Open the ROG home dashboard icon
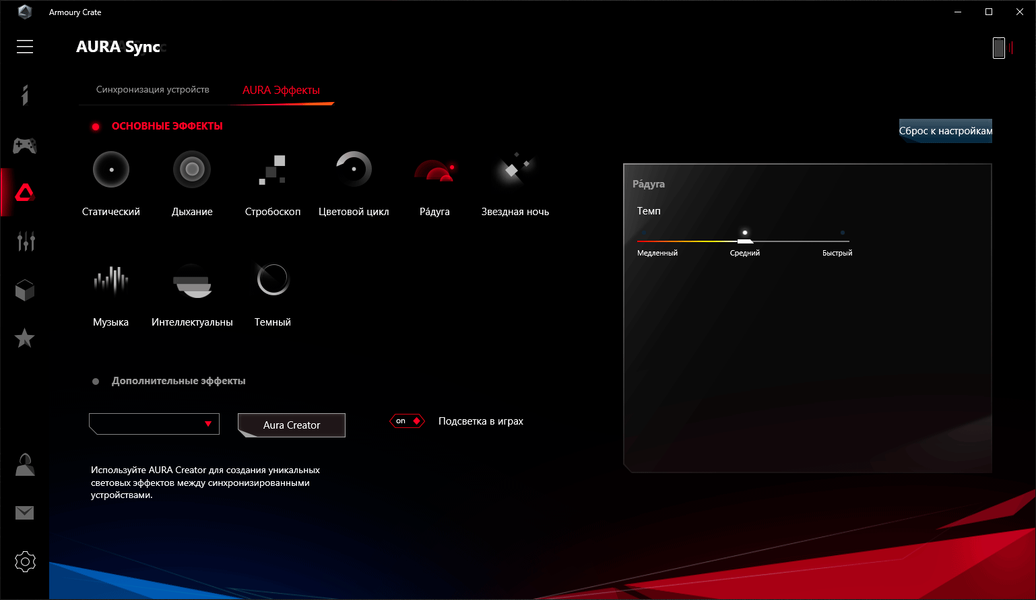The image size is (1036, 600). coord(25,95)
